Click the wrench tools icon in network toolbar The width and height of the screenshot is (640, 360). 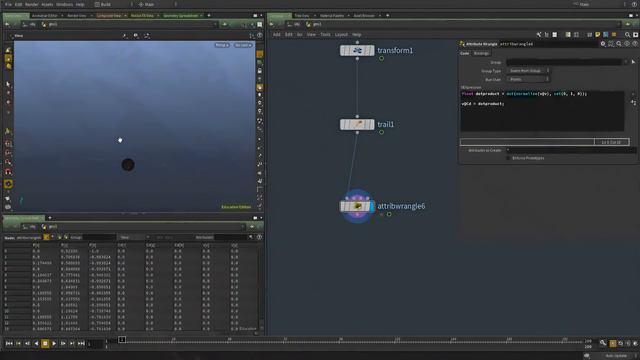[x=539, y=35]
